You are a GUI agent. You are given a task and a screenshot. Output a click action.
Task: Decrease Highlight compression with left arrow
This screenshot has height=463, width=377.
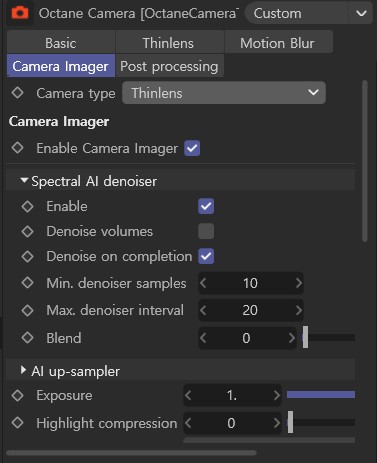point(188,423)
